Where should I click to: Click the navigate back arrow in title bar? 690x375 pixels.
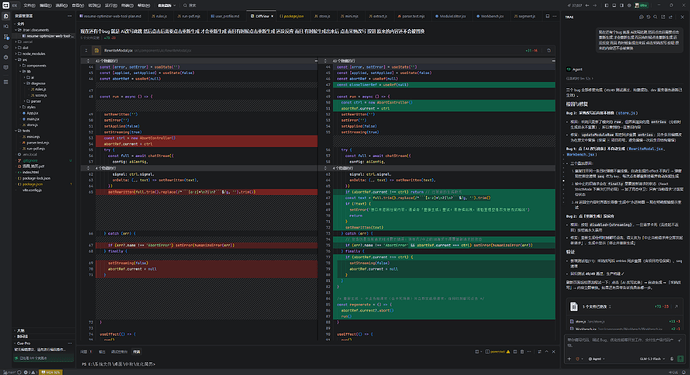click(x=587, y=5)
